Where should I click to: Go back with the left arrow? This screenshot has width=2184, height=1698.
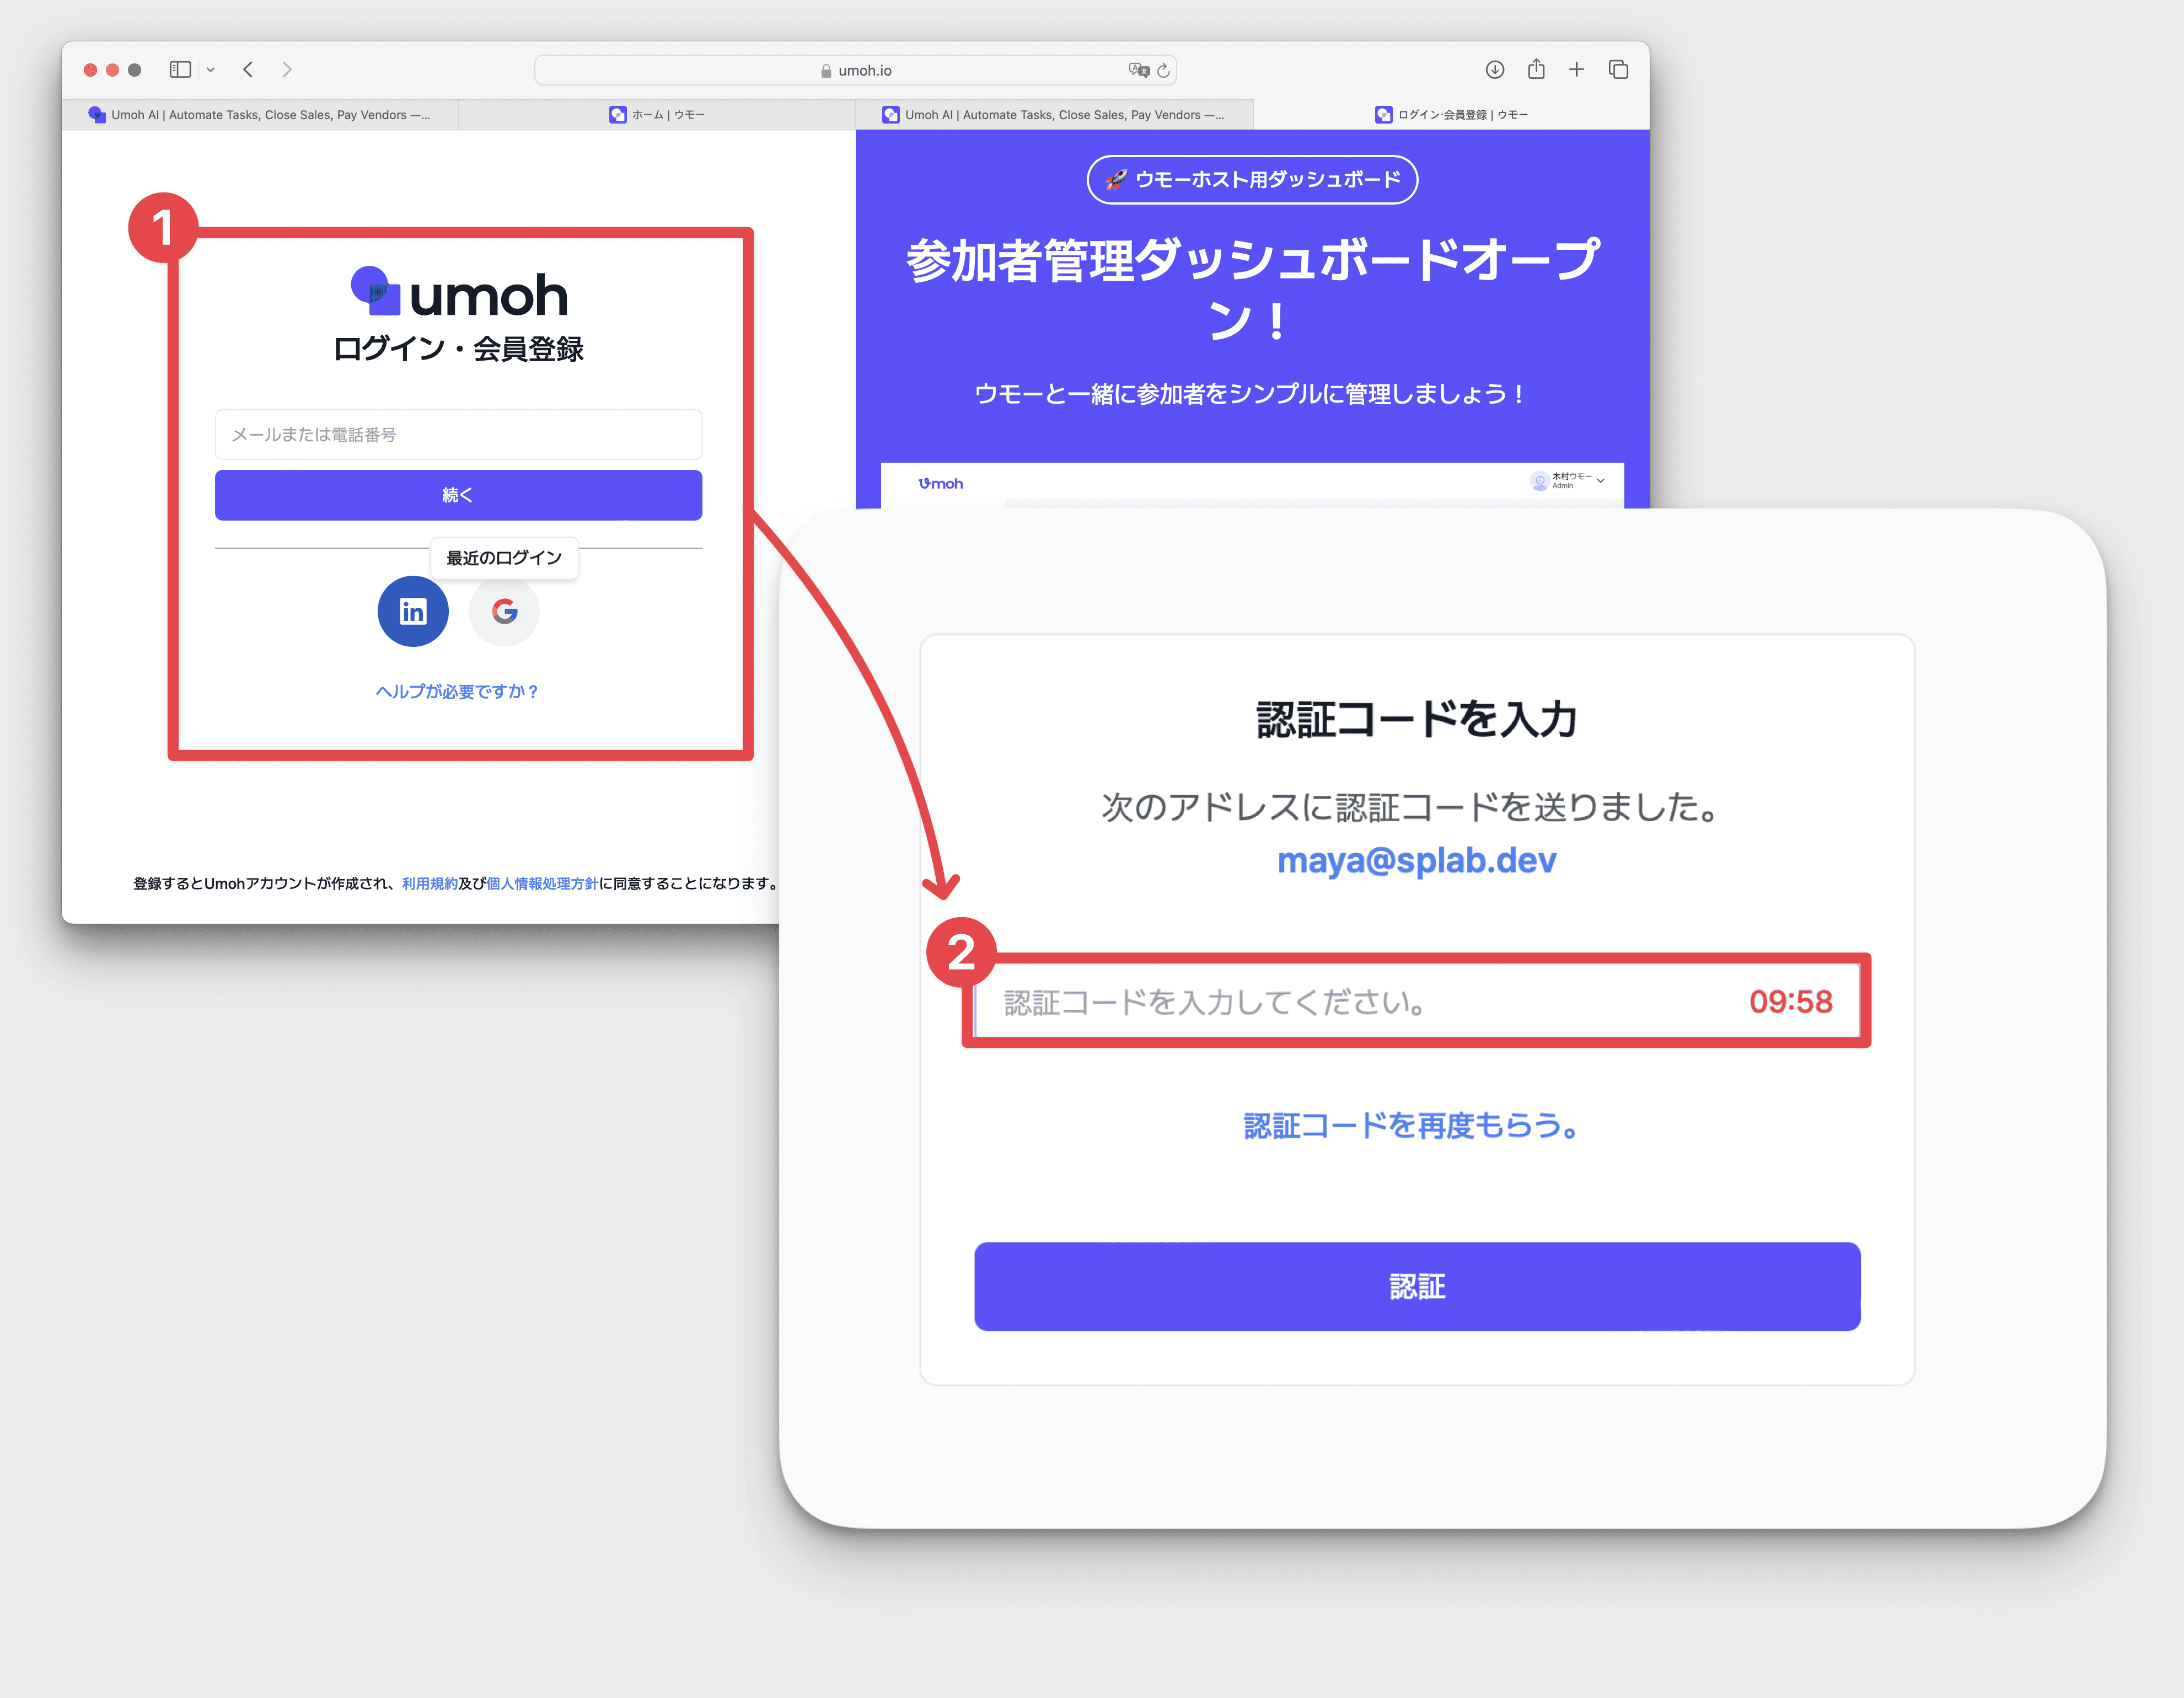coord(248,70)
